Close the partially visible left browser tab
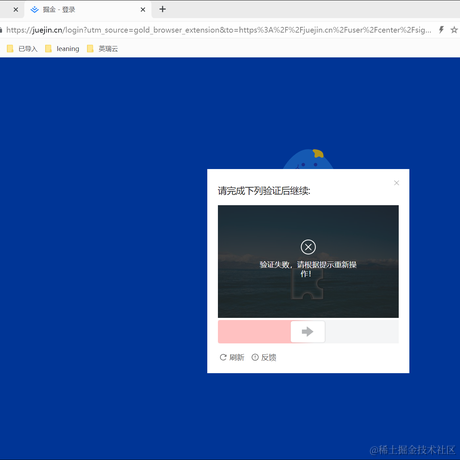Viewport: 460px width, 460px height. tap(16, 10)
